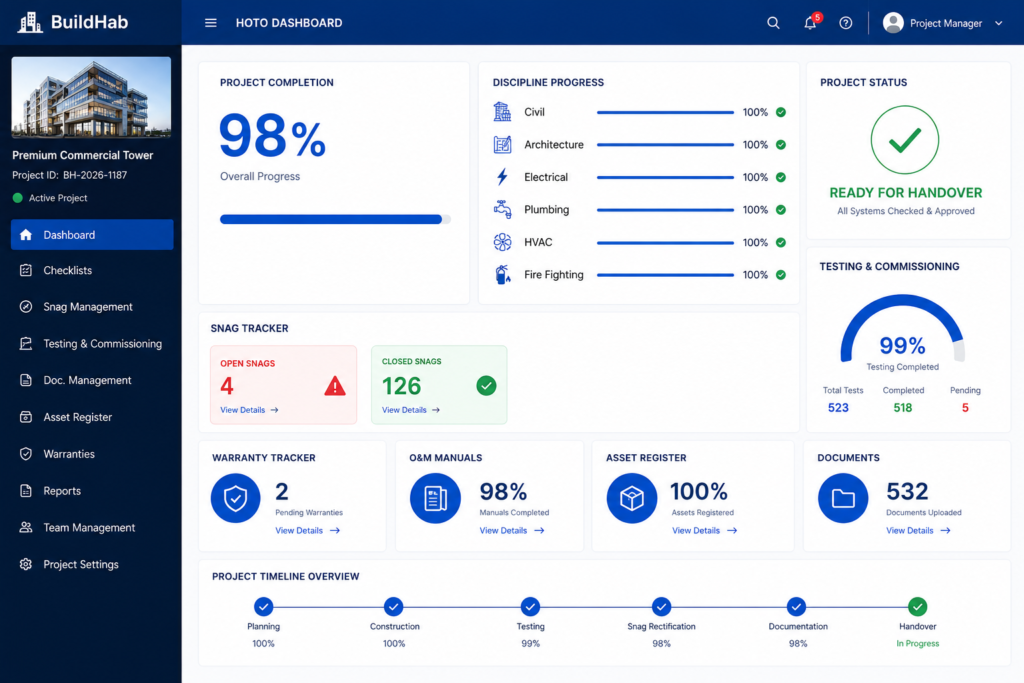
Task: Click the overall progress bar
Action: (x=335, y=219)
